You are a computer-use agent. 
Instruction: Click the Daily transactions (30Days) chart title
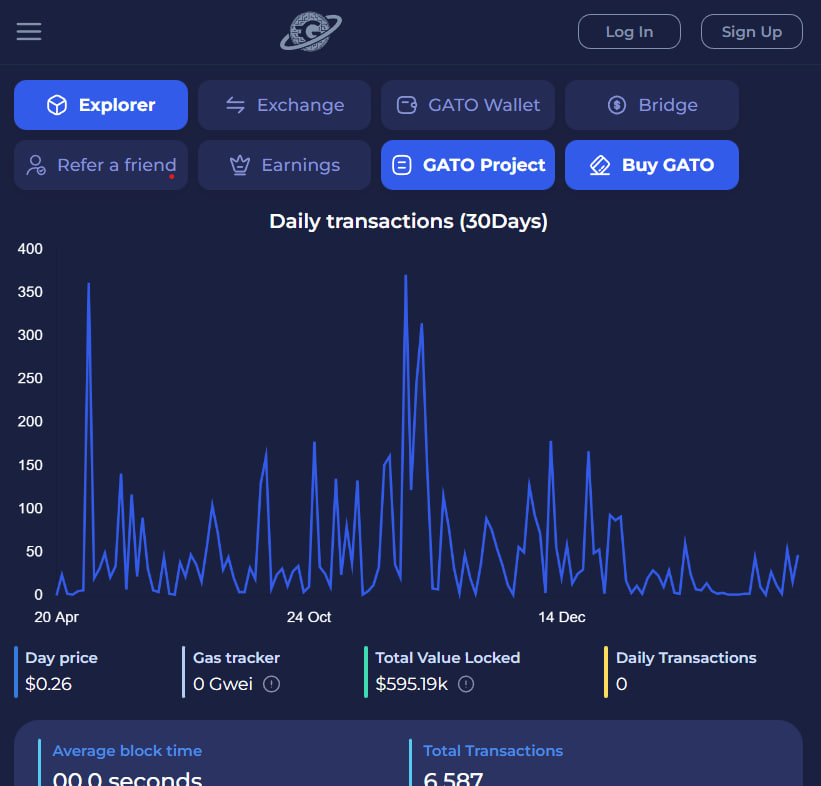click(x=408, y=221)
